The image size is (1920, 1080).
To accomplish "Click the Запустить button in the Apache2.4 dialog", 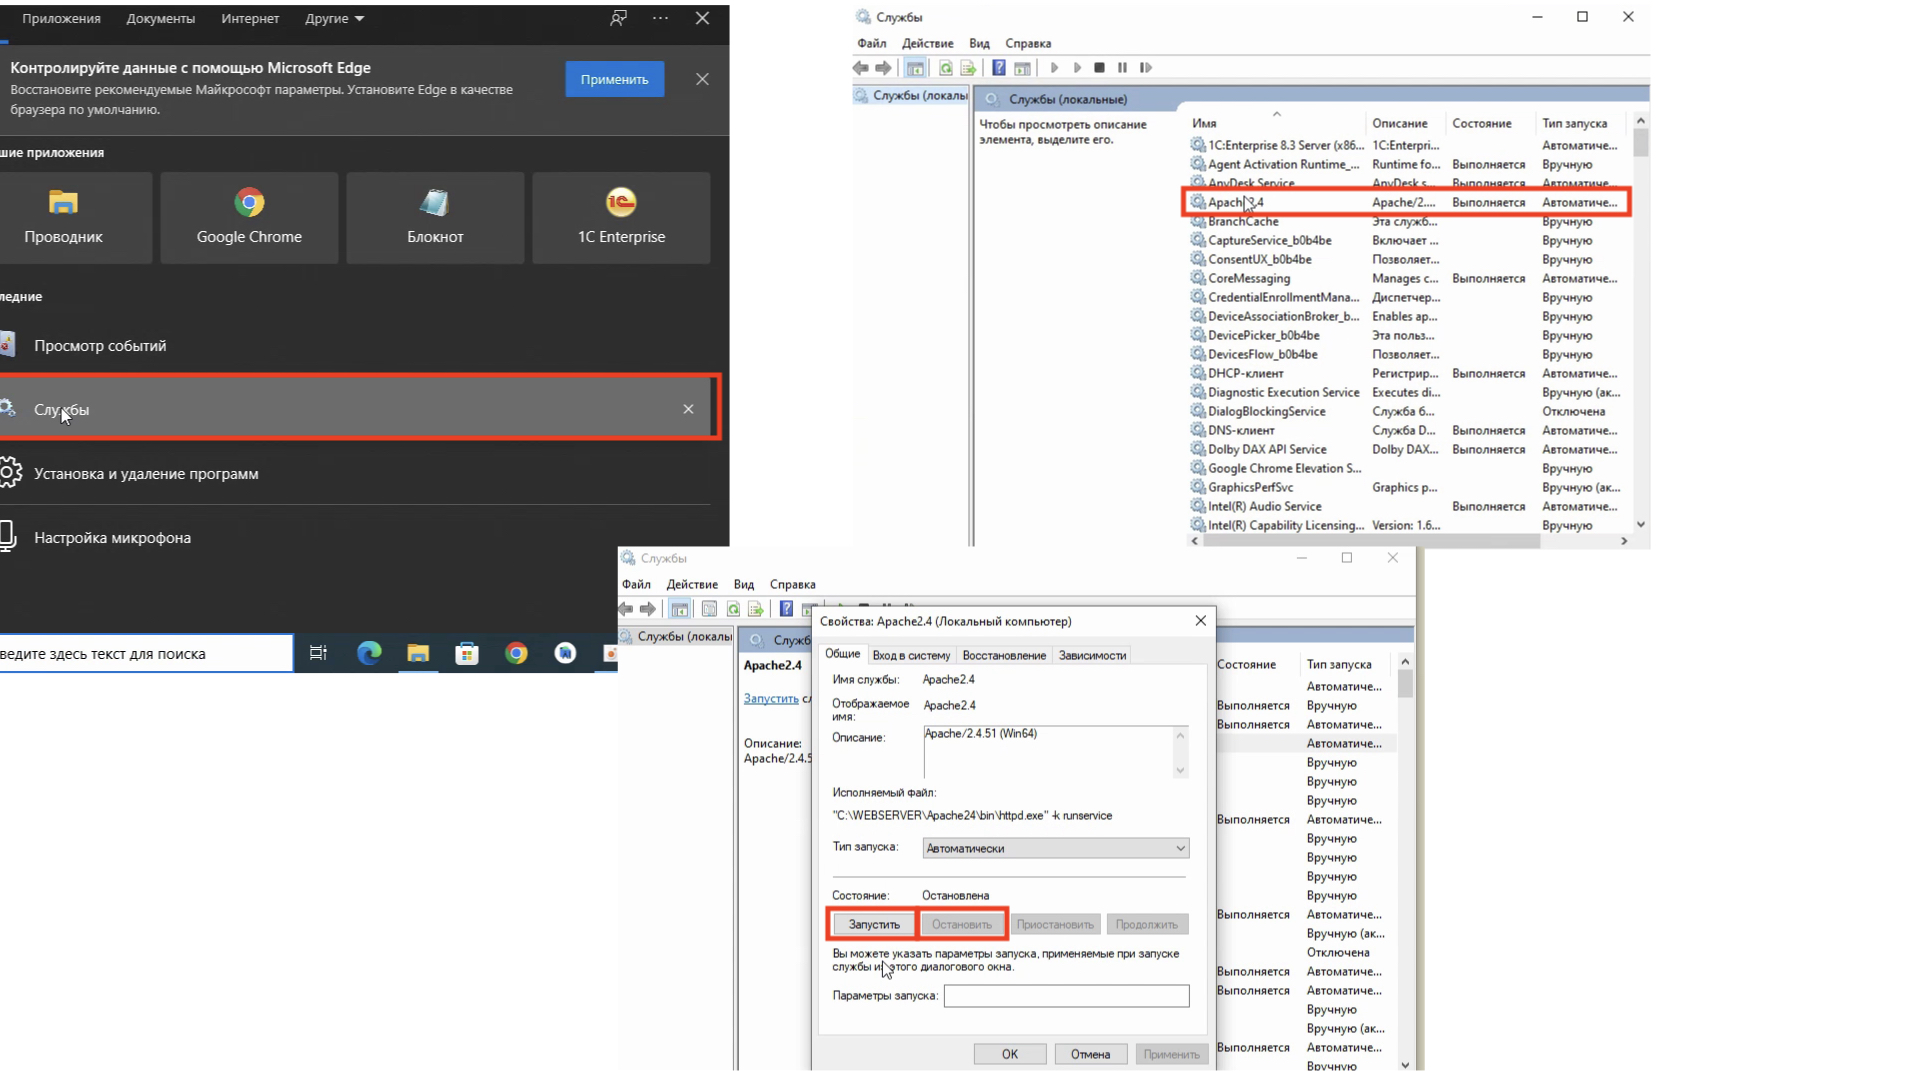I will pos(874,925).
